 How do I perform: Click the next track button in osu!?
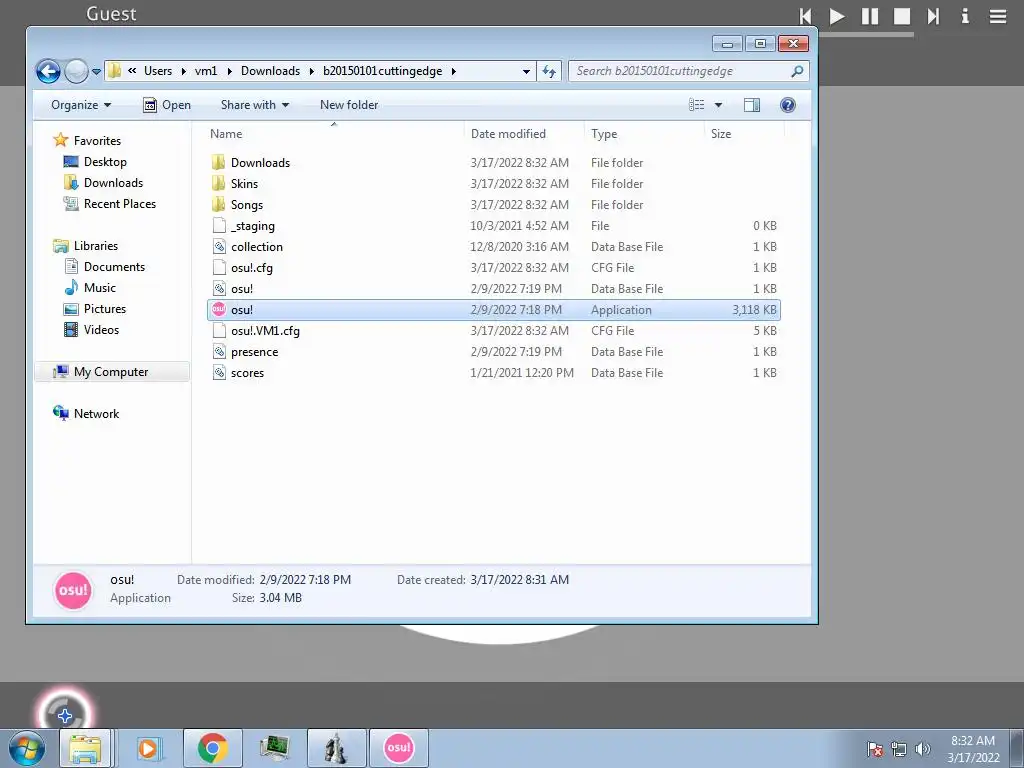(x=933, y=16)
